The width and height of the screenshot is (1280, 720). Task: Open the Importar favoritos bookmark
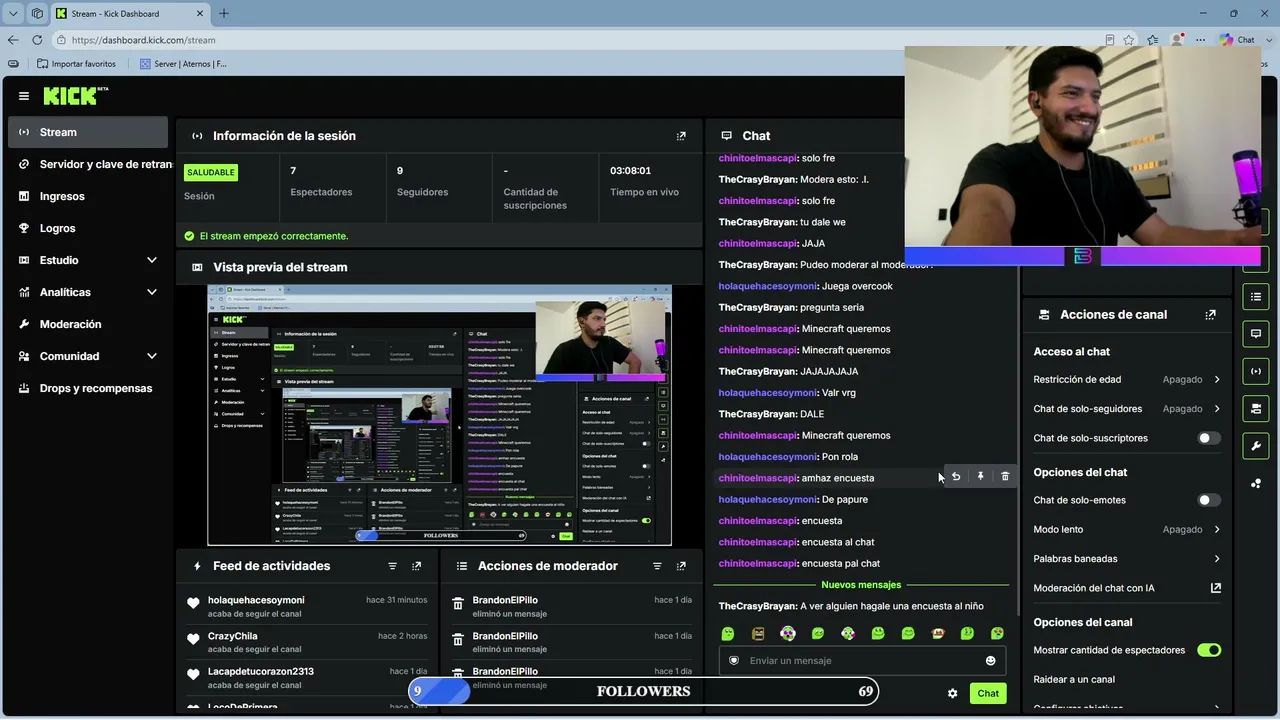click(76, 64)
